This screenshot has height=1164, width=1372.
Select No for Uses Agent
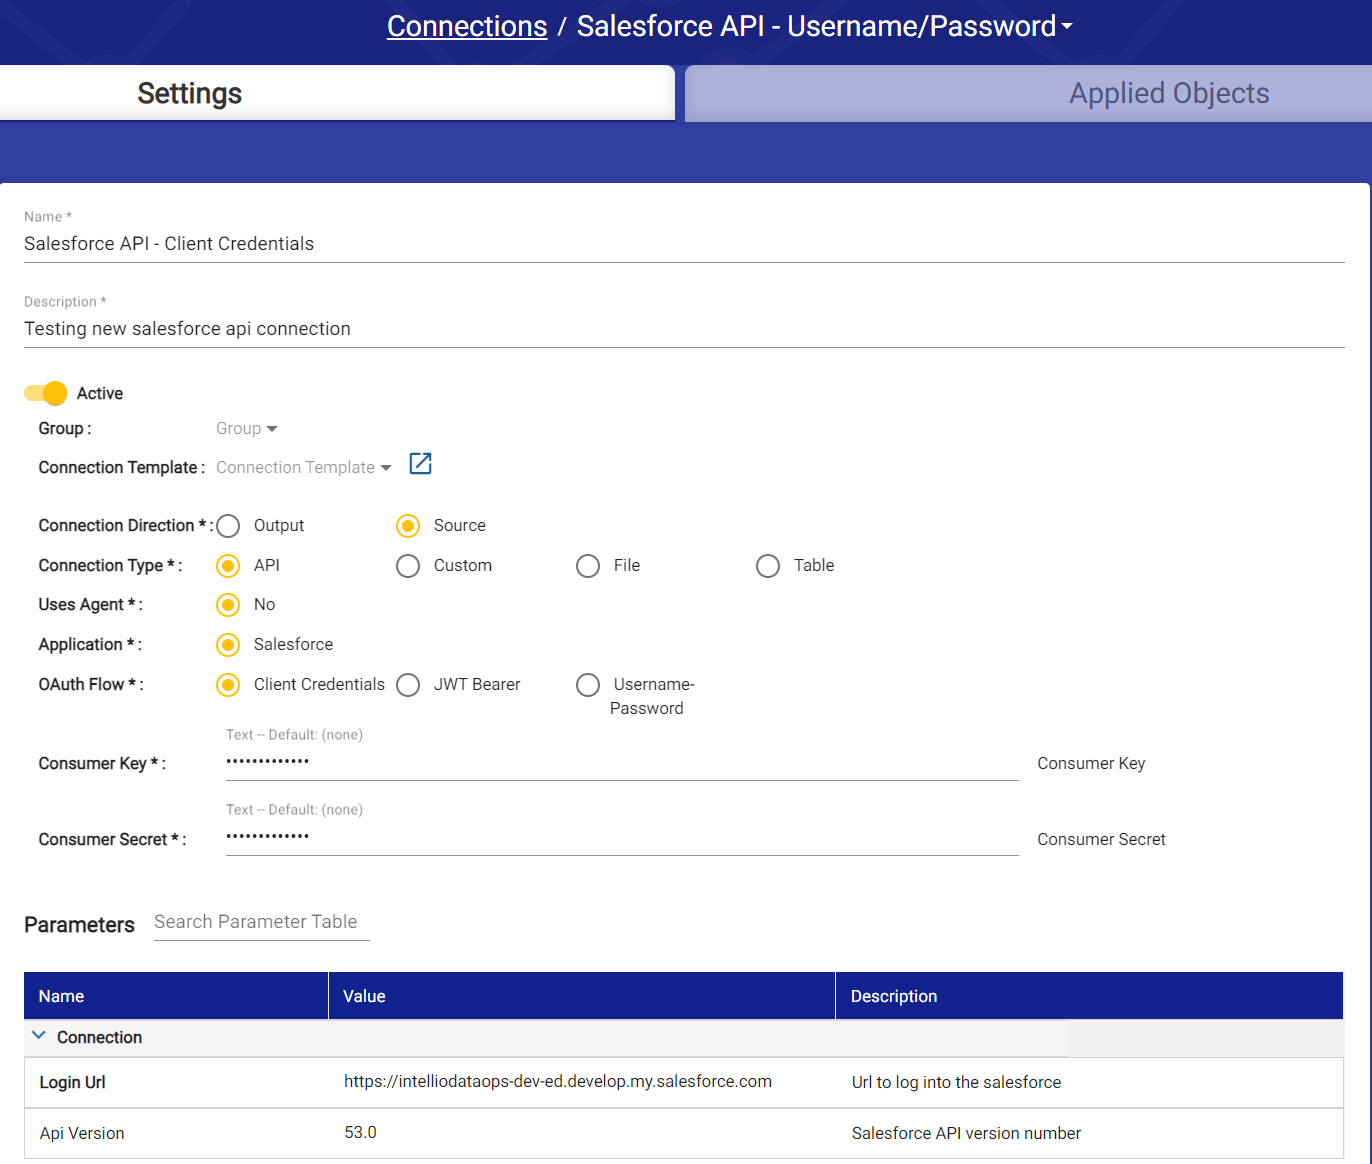(x=228, y=605)
